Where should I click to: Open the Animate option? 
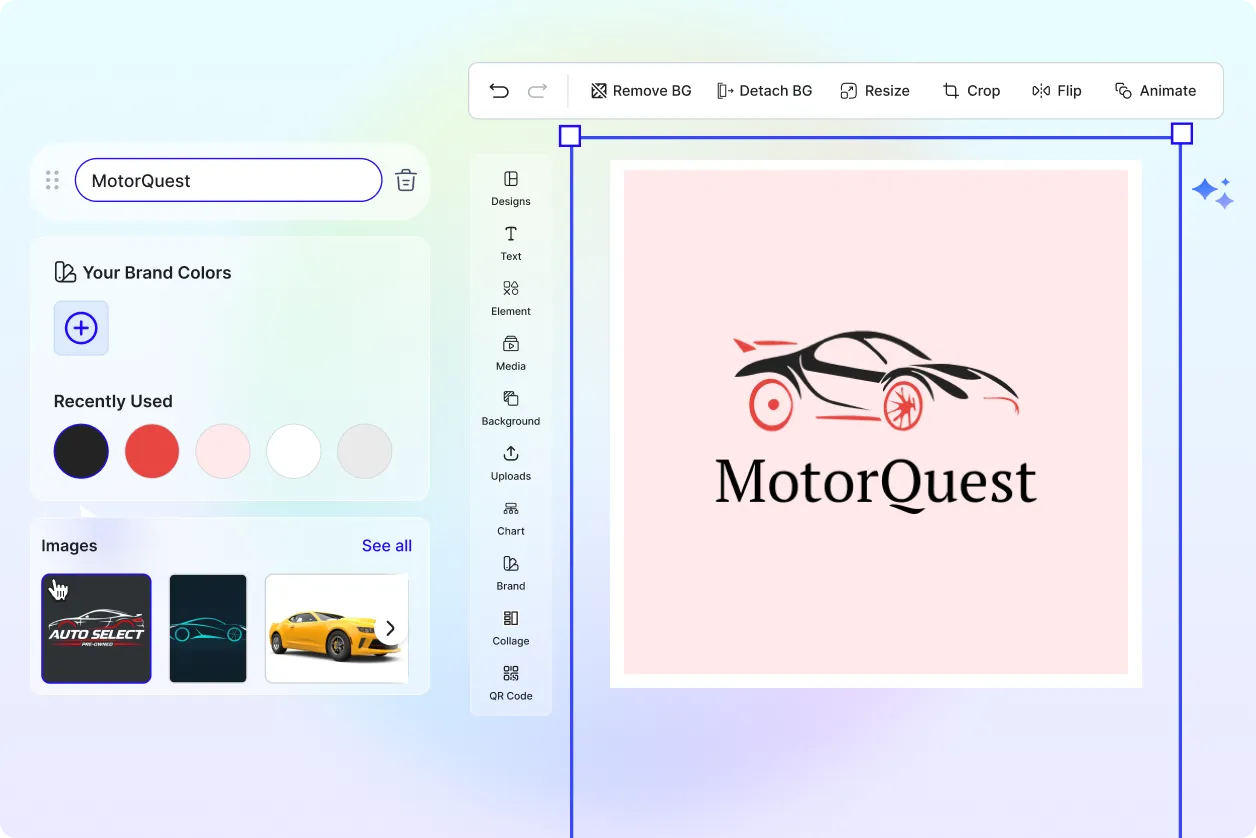point(1155,91)
